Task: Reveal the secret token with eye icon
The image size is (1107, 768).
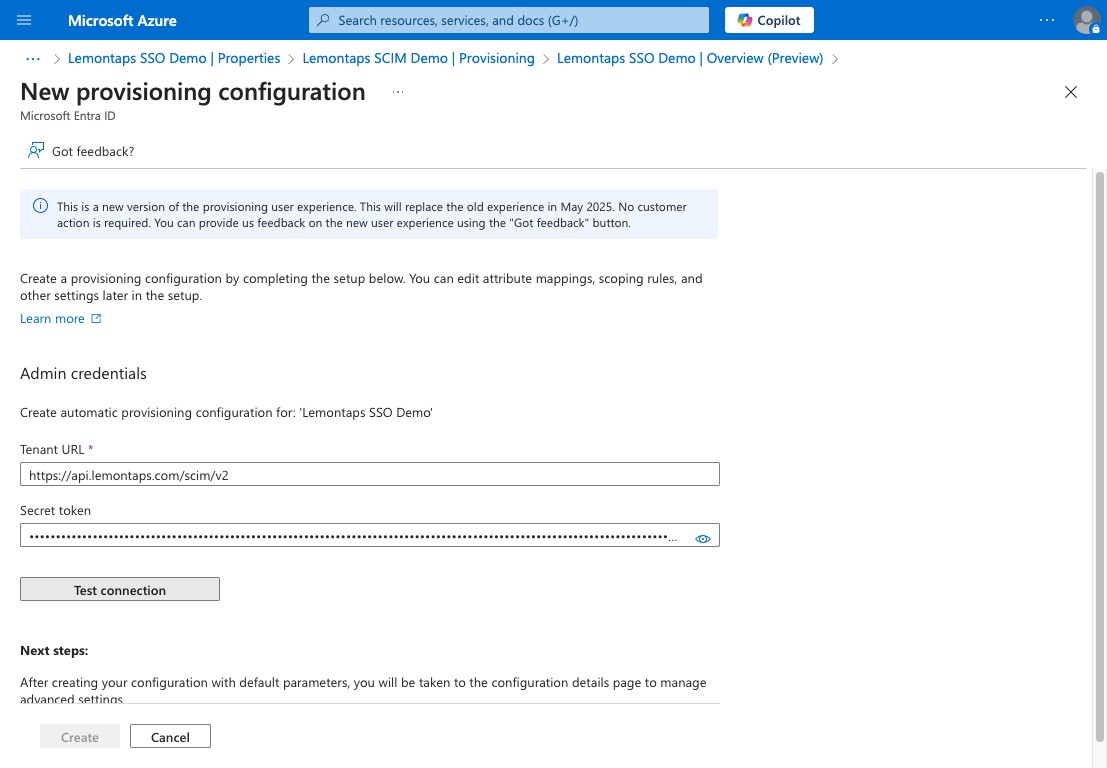Action: coord(702,539)
